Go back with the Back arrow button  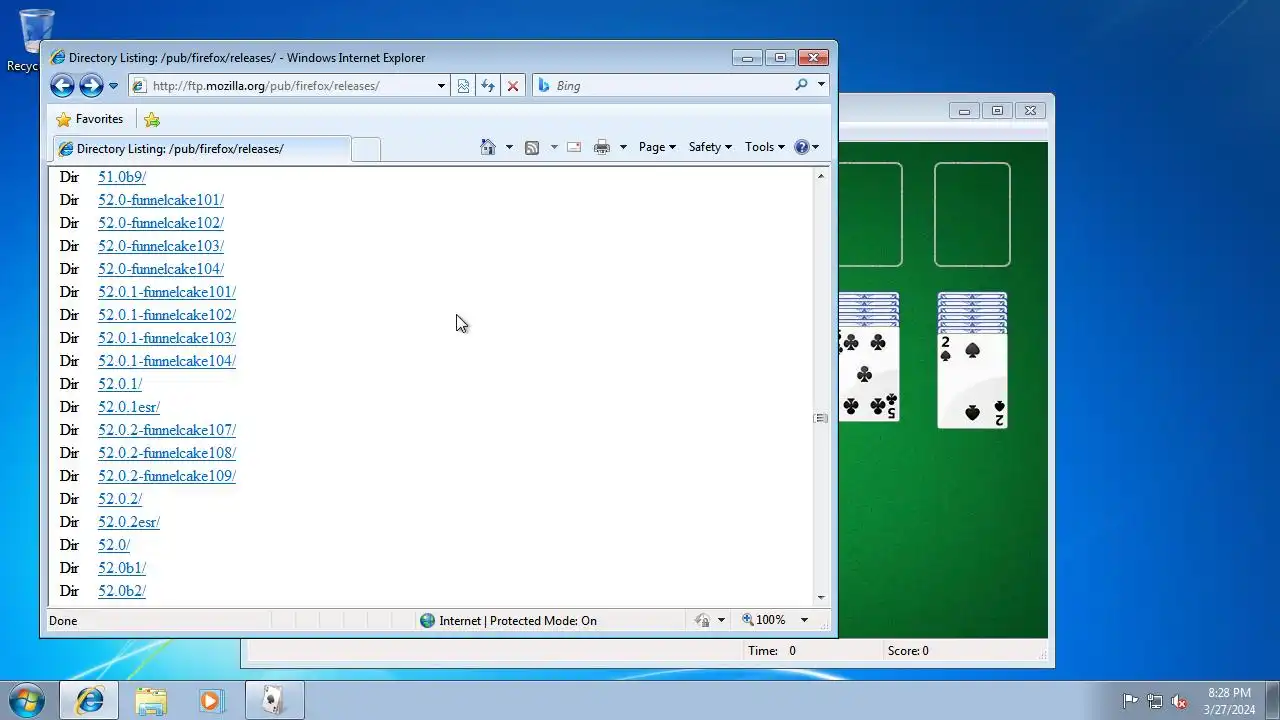62,86
